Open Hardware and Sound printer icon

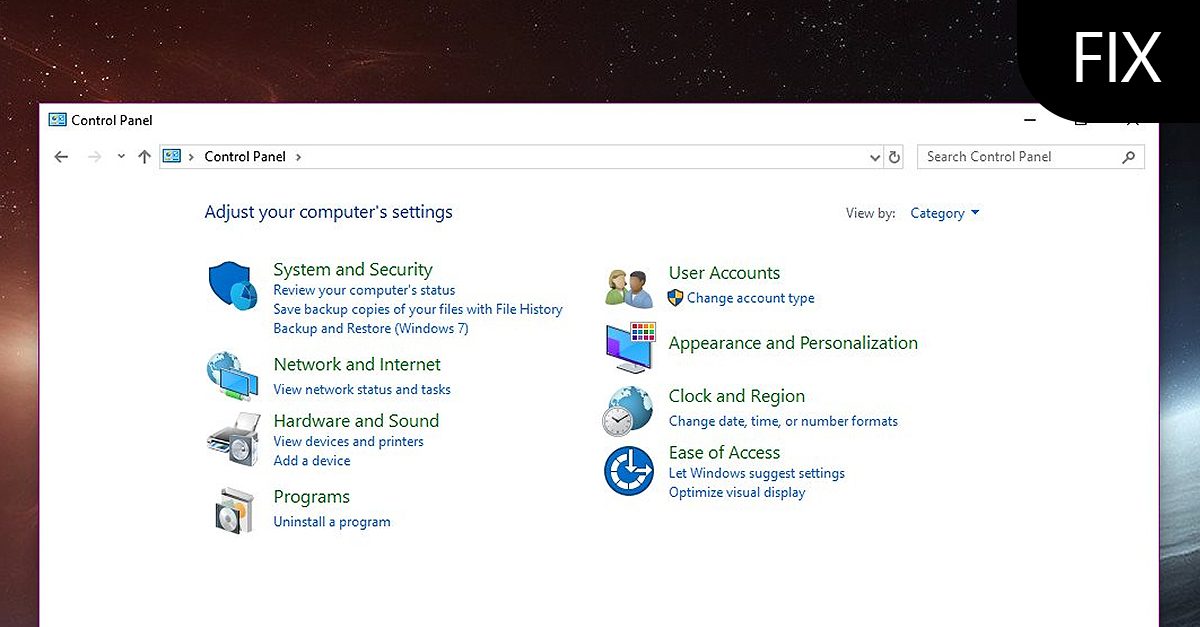pos(232,440)
